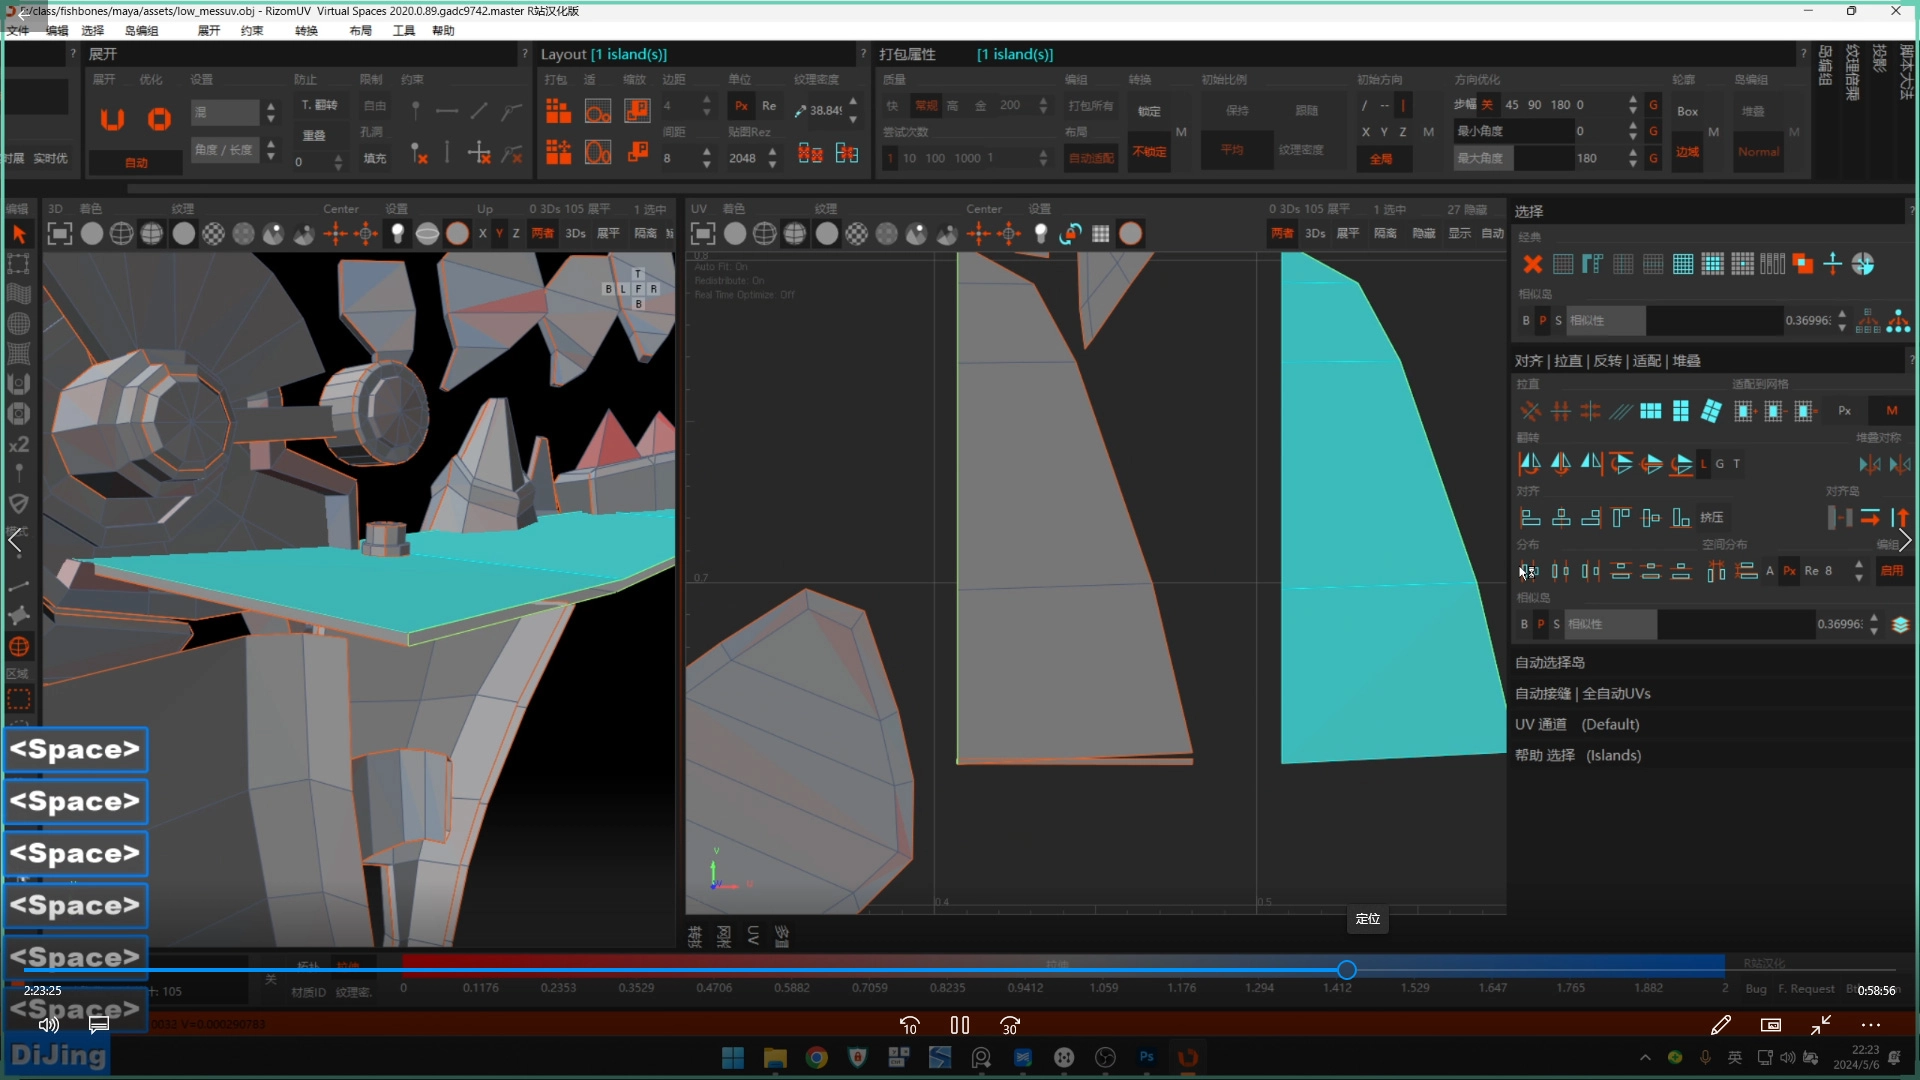Click the 2048 map resolution stepper arrows
This screenshot has width=1920, height=1080.
coord(772,158)
